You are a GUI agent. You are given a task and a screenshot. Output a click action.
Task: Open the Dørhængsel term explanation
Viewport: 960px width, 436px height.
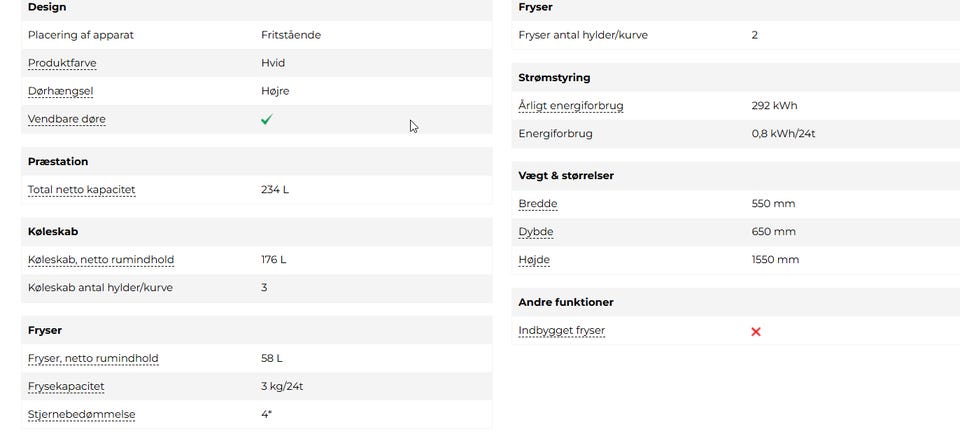pos(62,91)
